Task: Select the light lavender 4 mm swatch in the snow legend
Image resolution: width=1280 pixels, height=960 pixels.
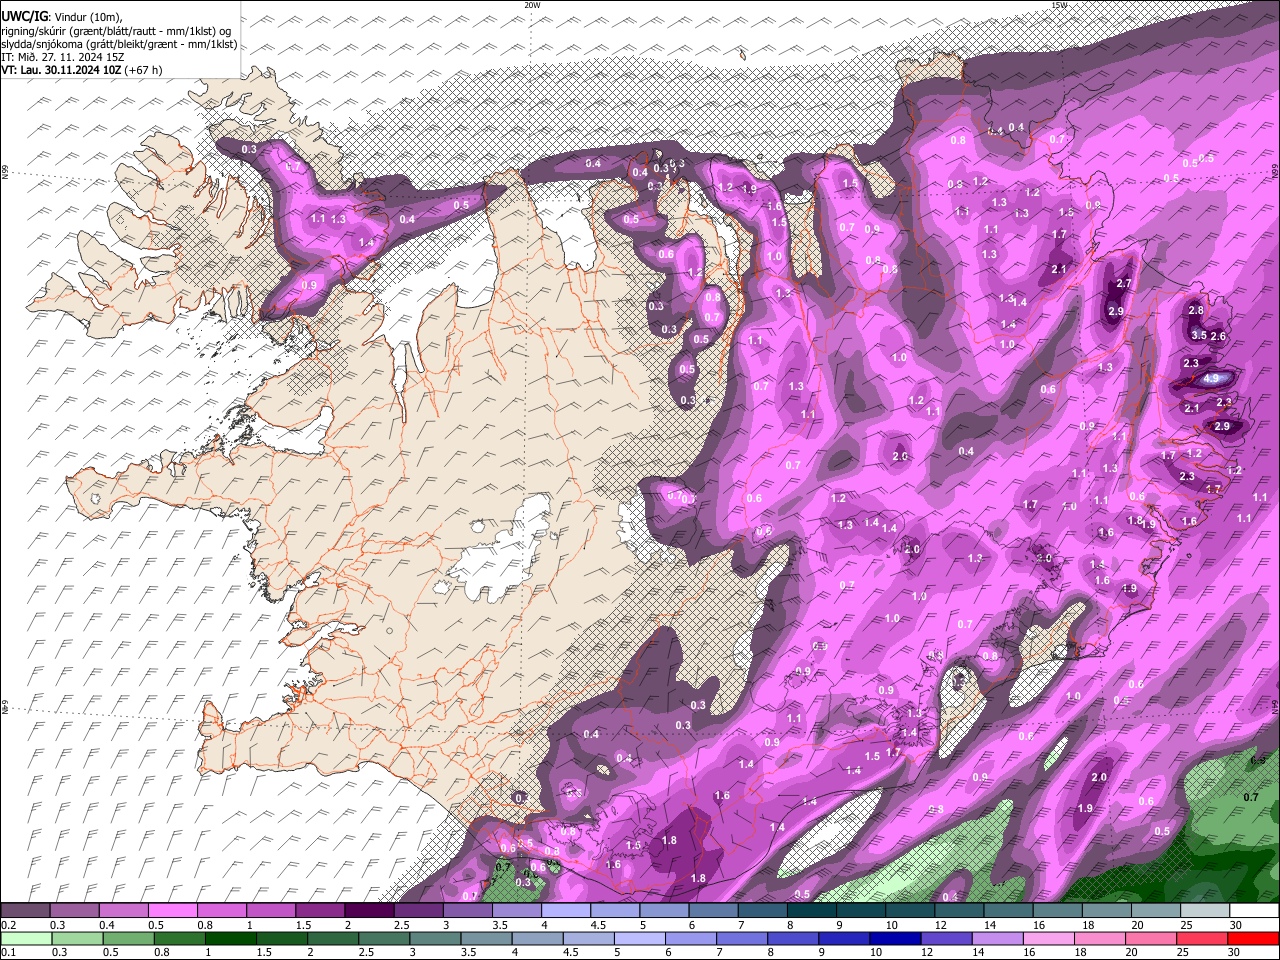Action: click(x=566, y=911)
